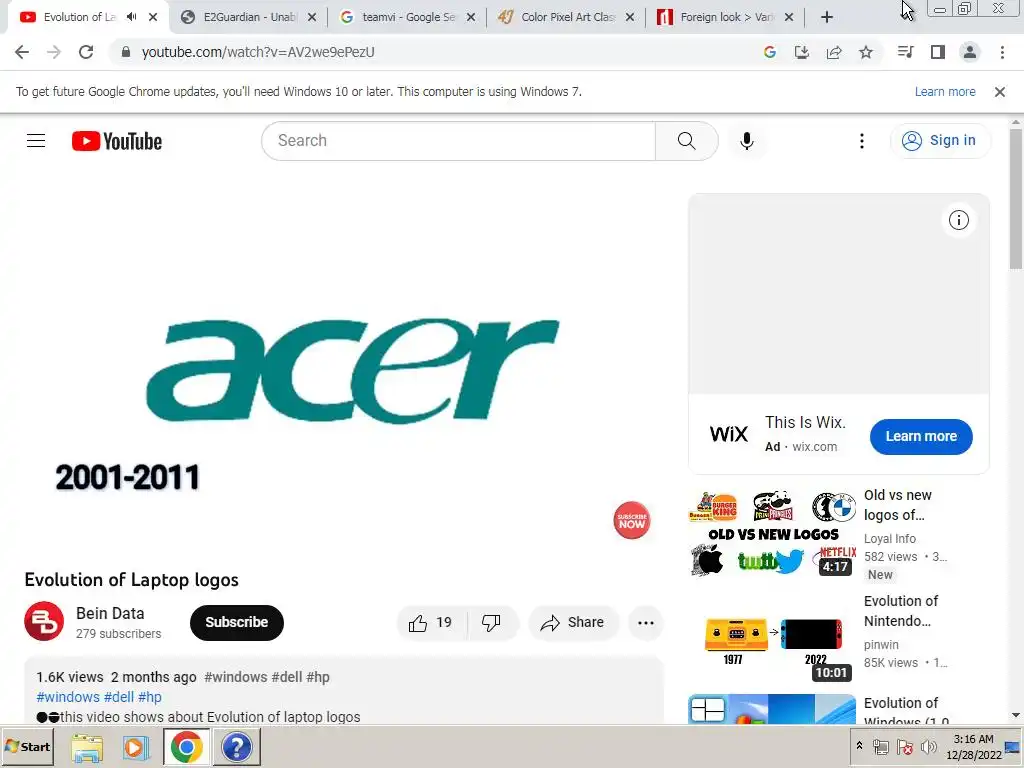Close the Evolution of Laptop tab

coord(153,17)
